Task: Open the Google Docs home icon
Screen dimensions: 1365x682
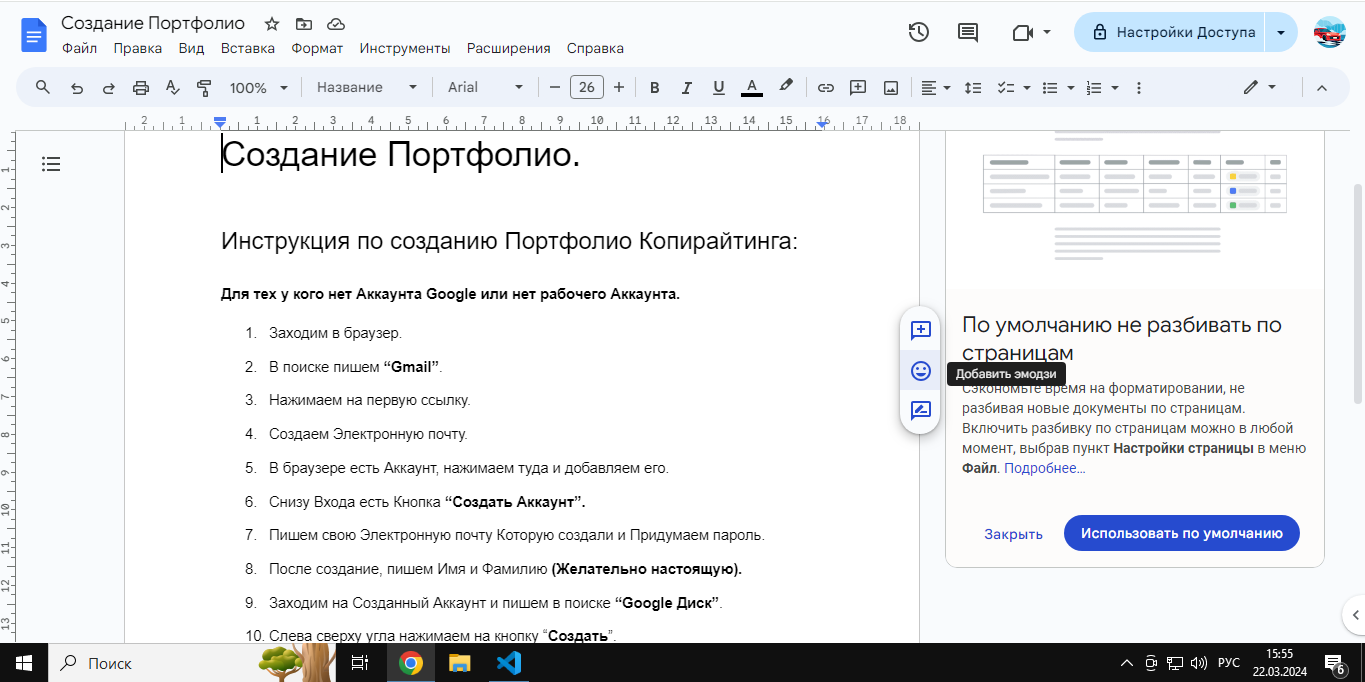Action: point(34,35)
